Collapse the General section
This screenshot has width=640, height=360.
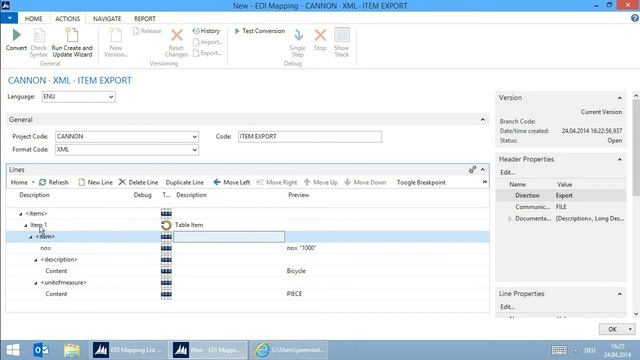tap(483, 120)
